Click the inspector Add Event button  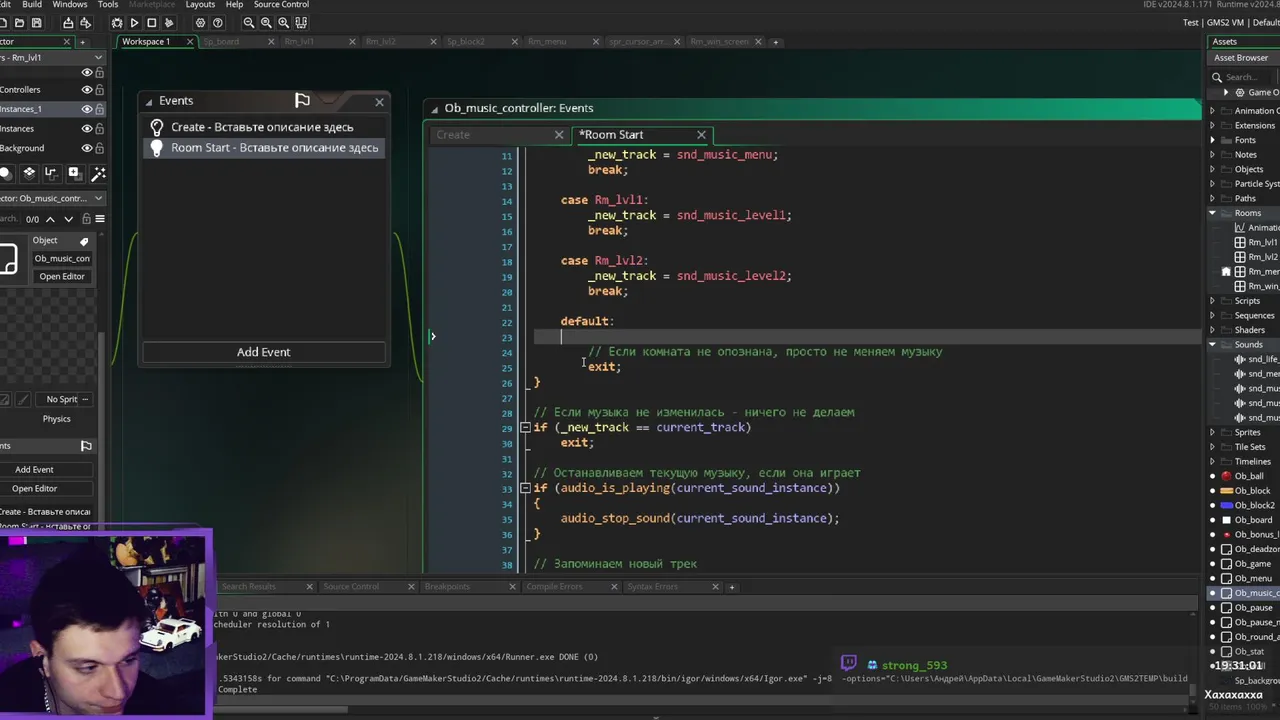(34, 469)
